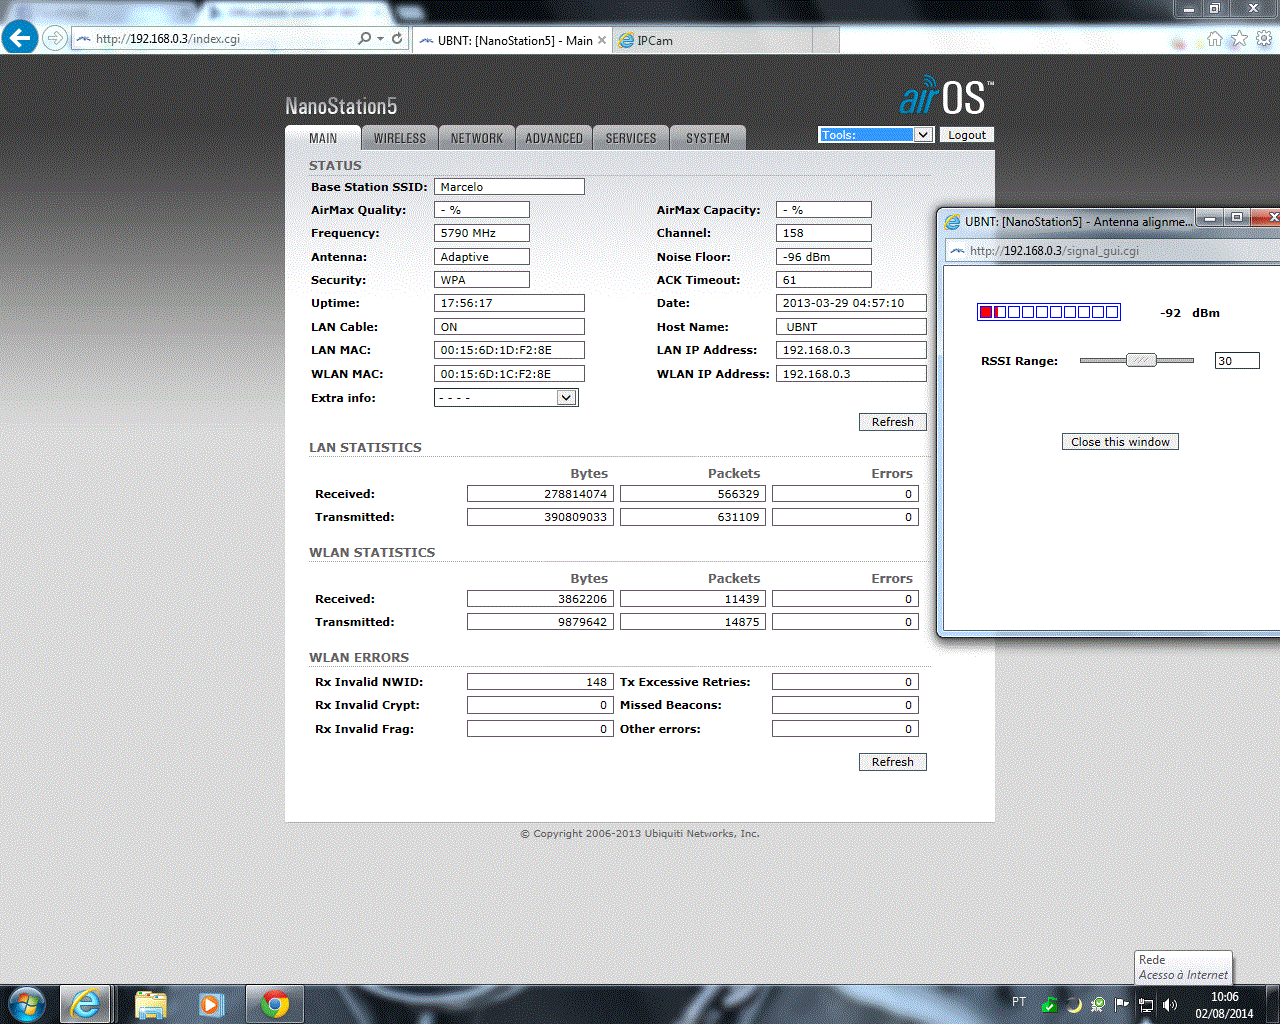Click the Logout button
The height and width of the screenshot is (1024, 1280).
click(967, 135)
